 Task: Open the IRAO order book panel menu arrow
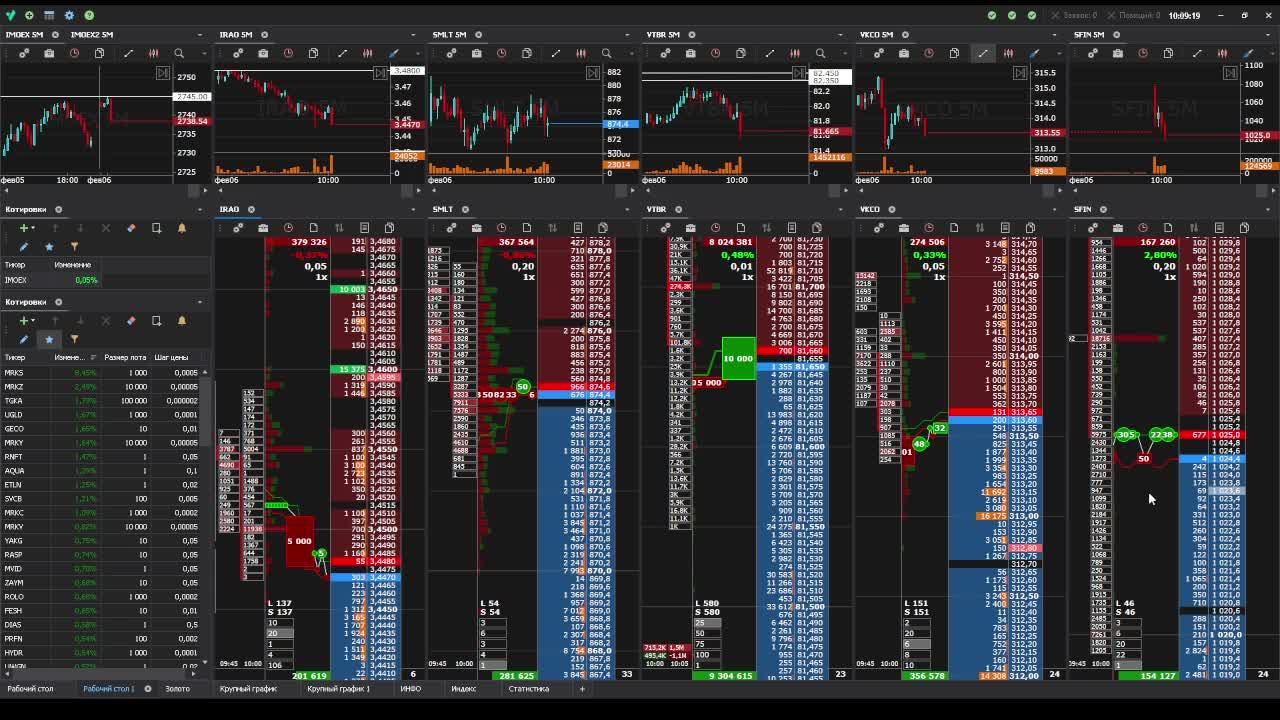click(x=412, y=210)
